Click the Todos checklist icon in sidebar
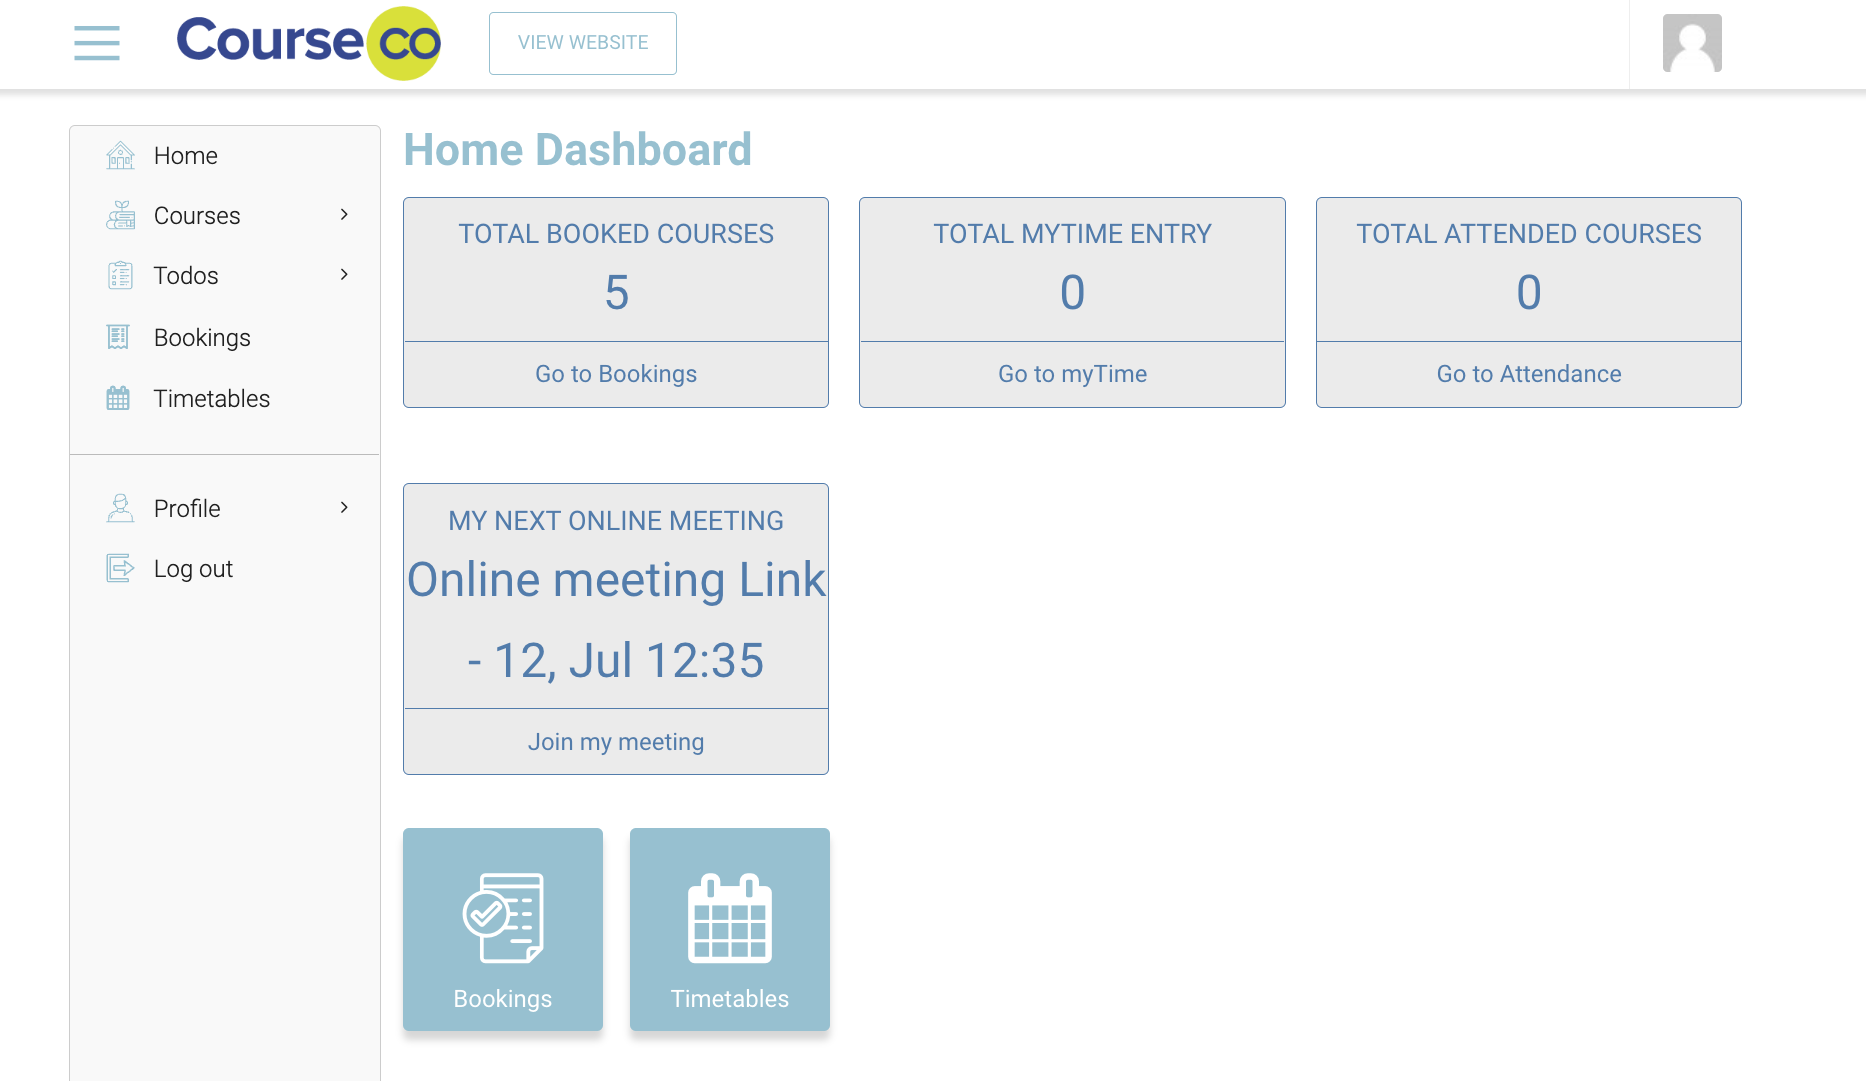 120,276
